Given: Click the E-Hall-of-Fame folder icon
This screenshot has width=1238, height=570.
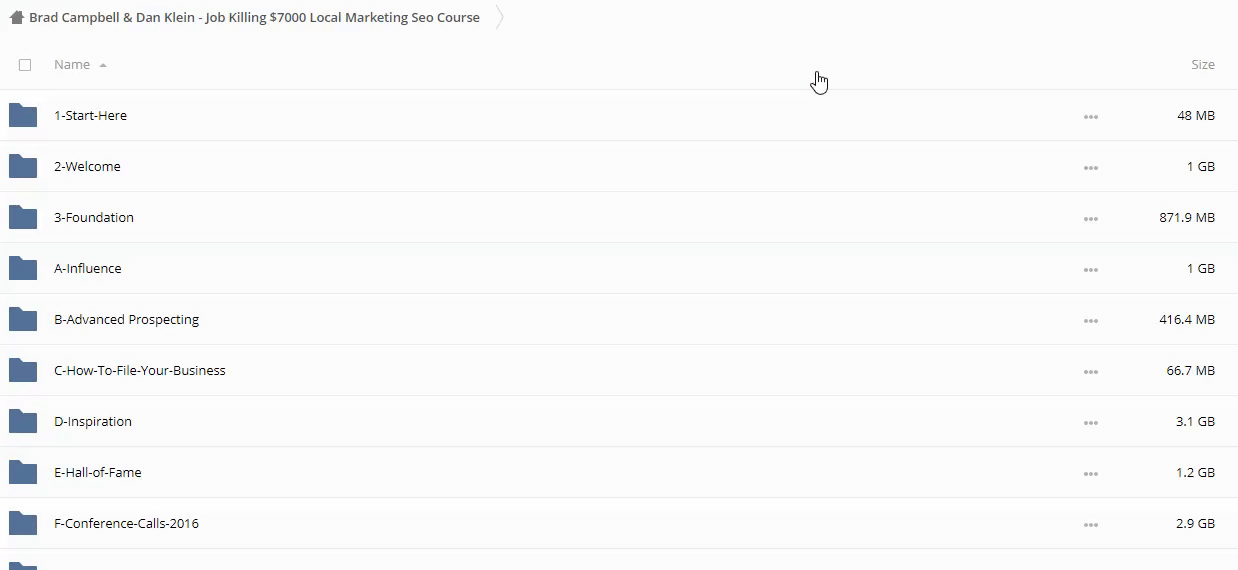Looking at the screenshot, I should click(x=23, y=472).
